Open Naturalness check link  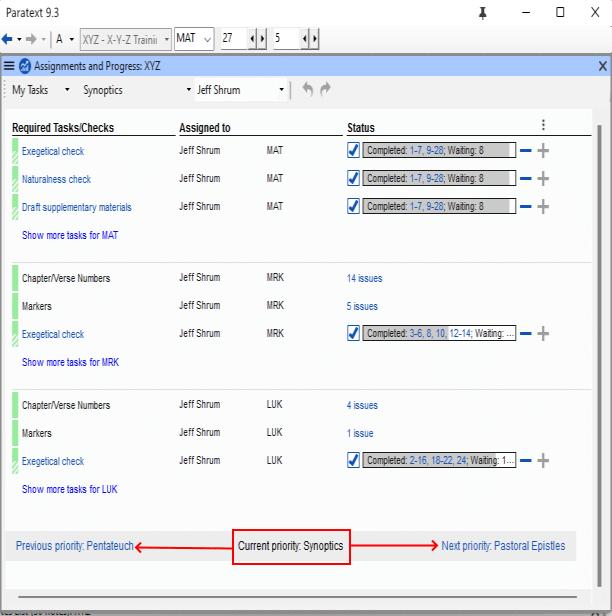56,179
